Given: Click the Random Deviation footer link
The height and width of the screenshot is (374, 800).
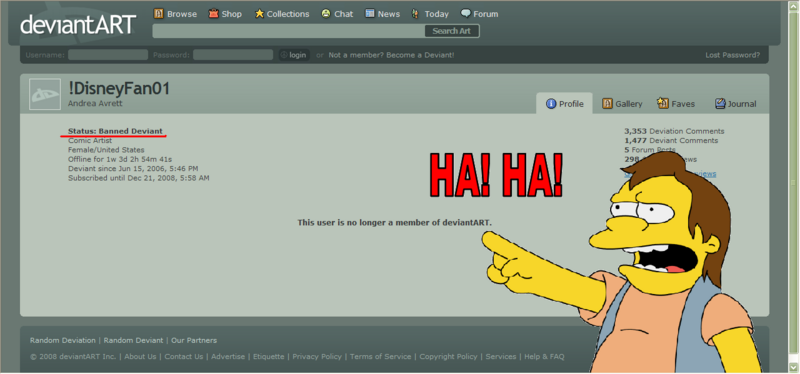Looking at the screenshot, I should point(63,340).
